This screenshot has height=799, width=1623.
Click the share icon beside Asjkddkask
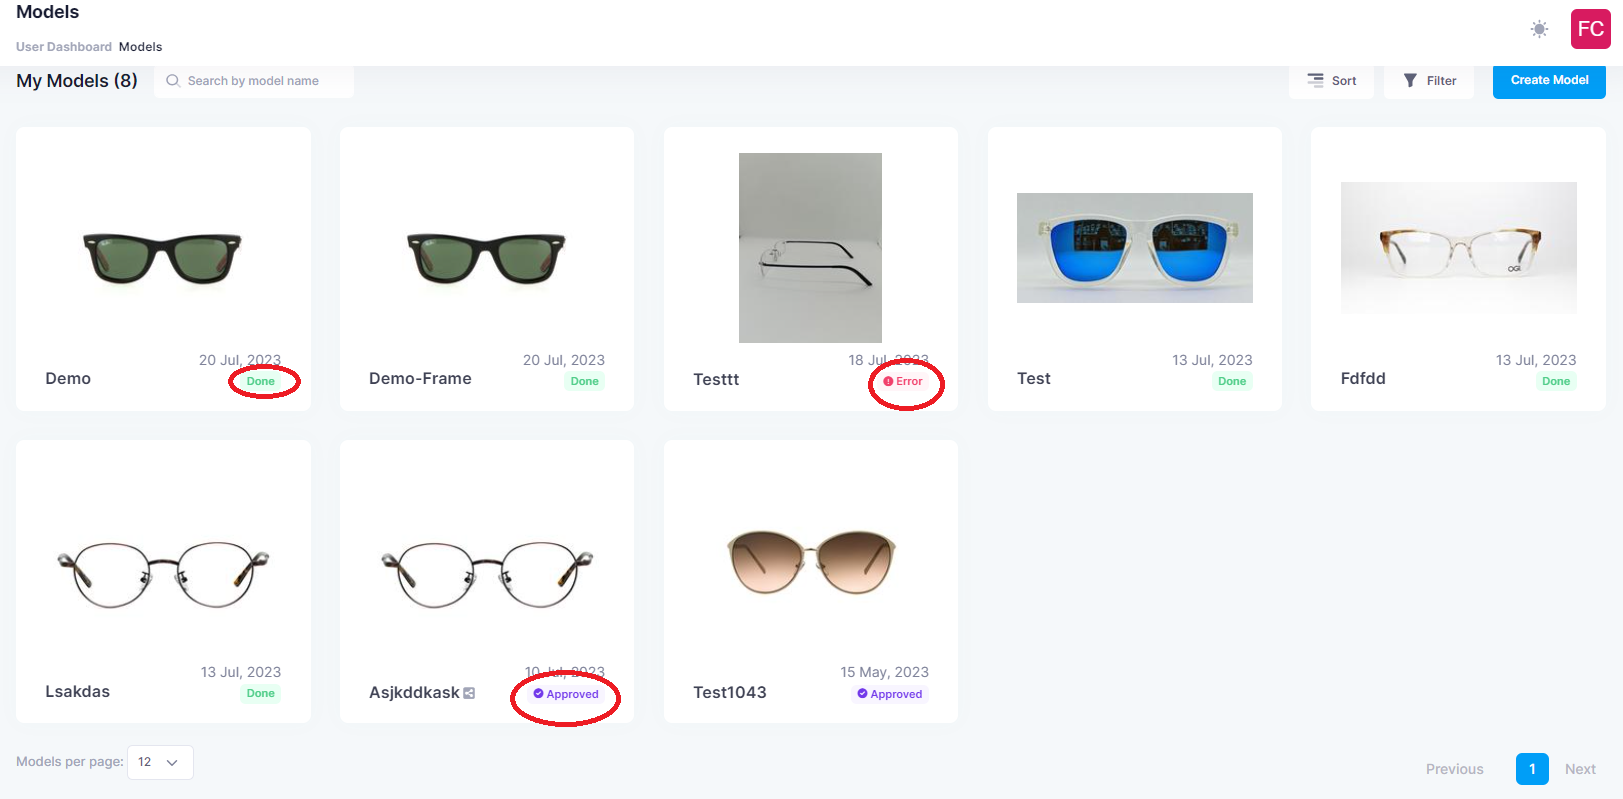click(x=469, y=693)
